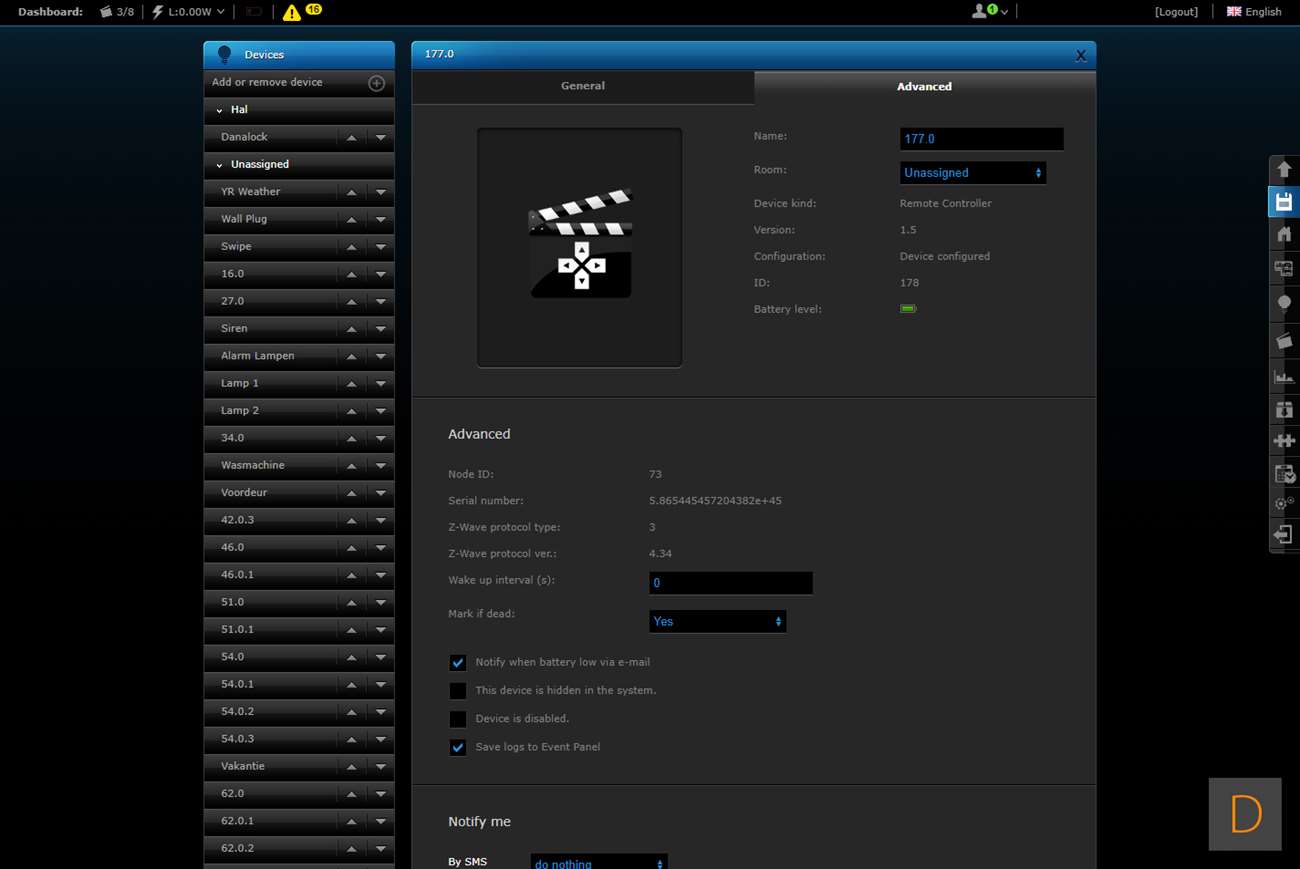The image size is (1300, 869).
Task: Click the save disk icon in sidebar
Action: pyautogui.click(x=1284, y=202)
